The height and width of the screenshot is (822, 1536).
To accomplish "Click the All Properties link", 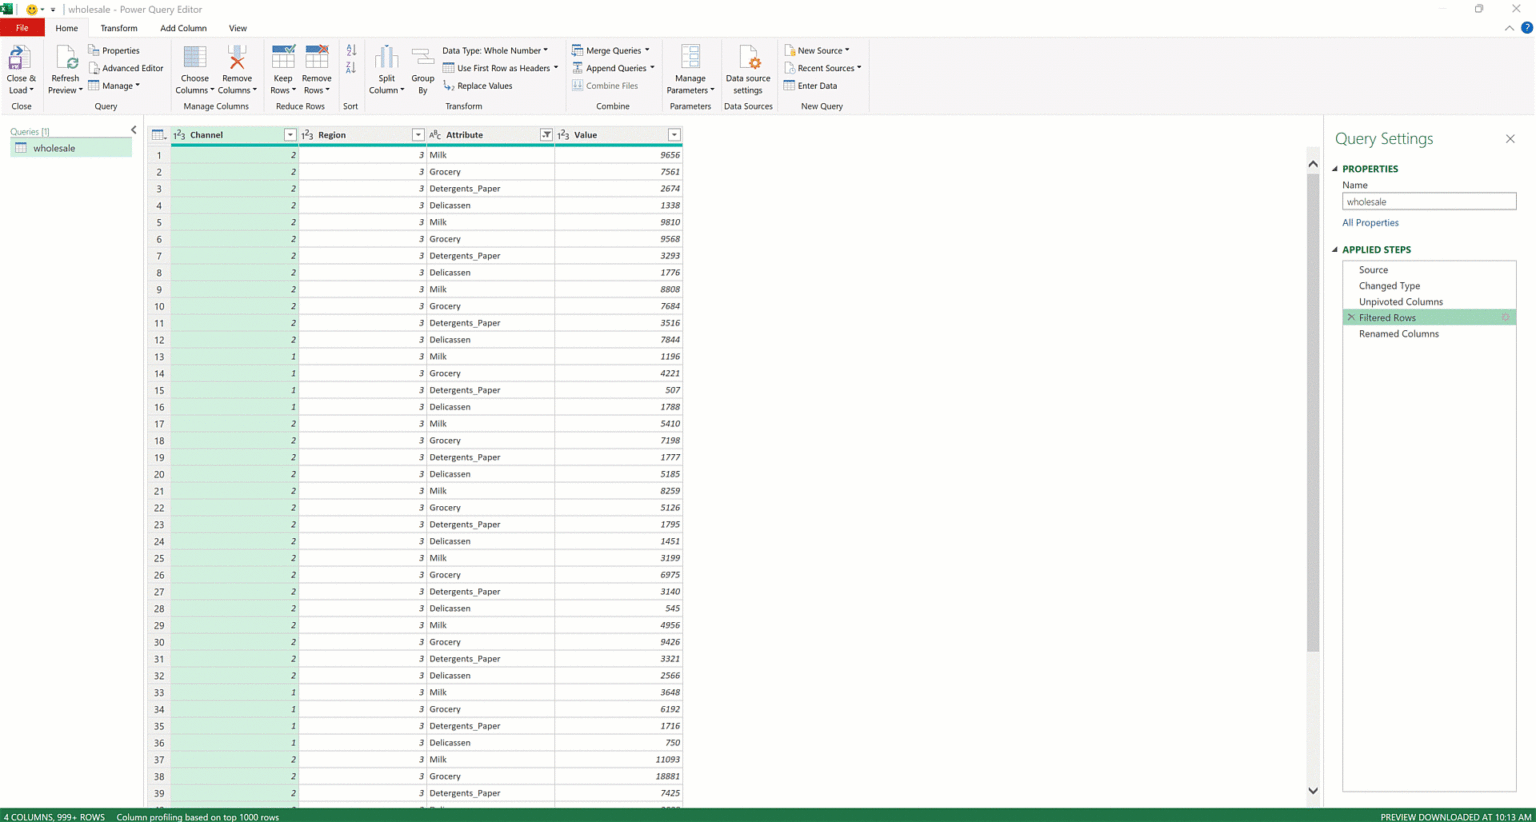I will (1370, 223).
